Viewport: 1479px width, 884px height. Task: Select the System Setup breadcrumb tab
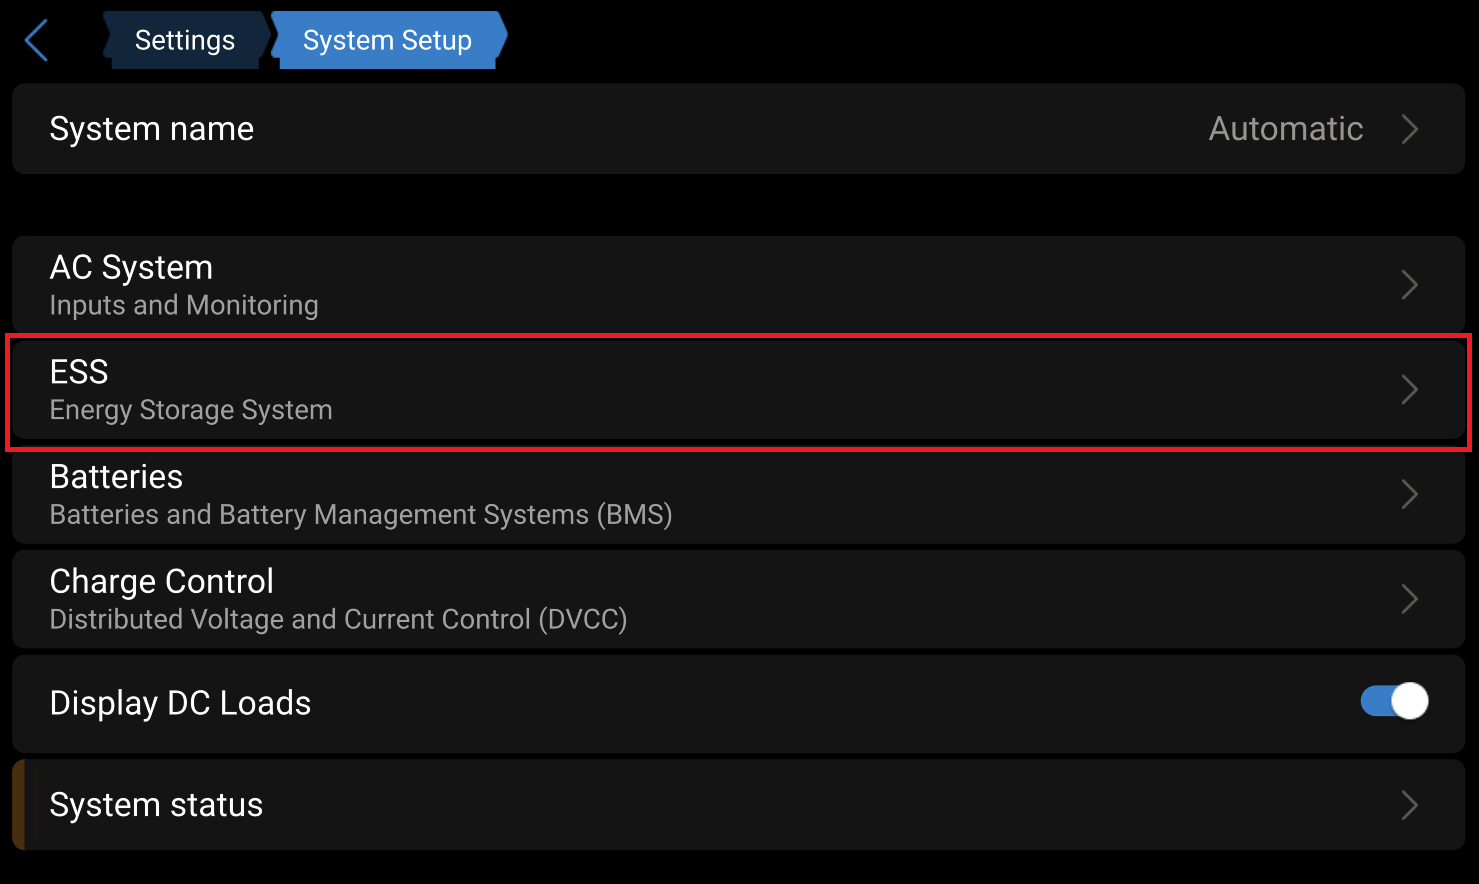[388, 40]
